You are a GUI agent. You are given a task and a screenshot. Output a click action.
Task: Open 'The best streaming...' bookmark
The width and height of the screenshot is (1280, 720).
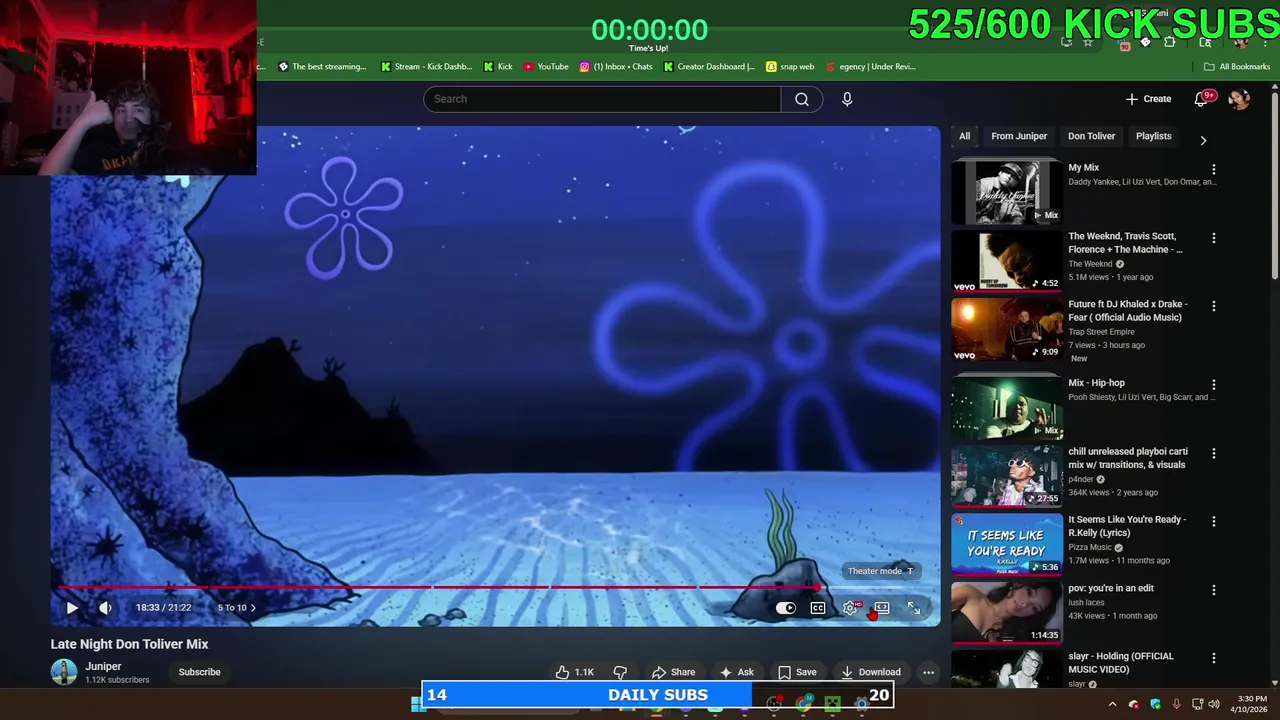pyautogui.click(x=322, y=67)
